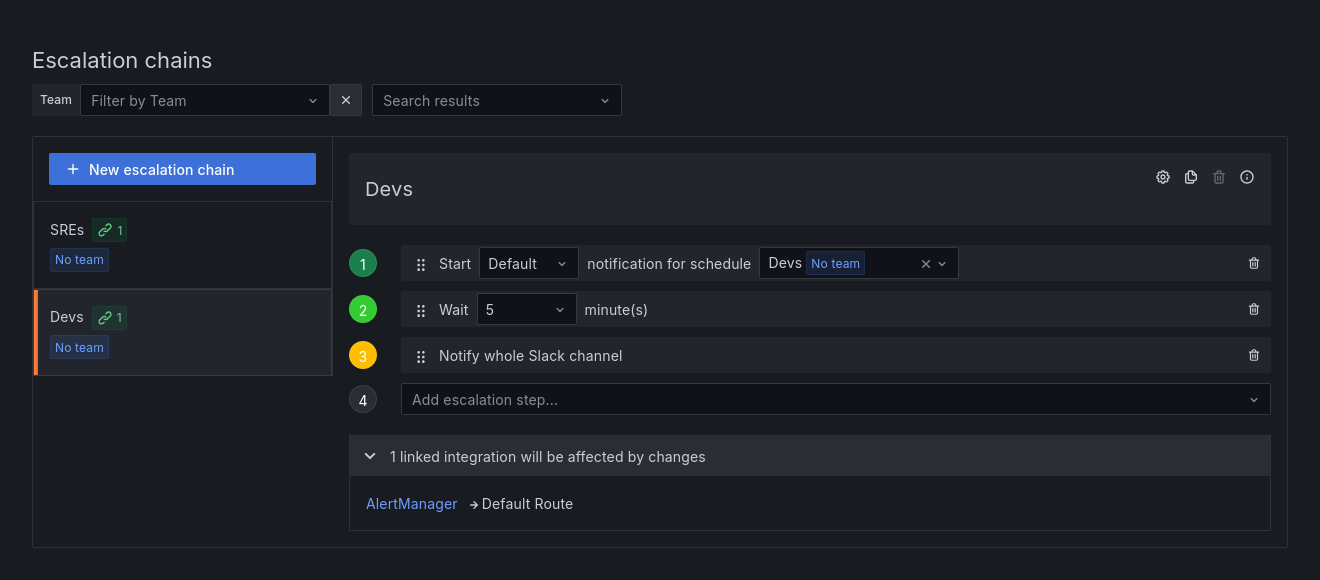
Task: Select the SREs escalation chain
Action: [x=66, y=229]
